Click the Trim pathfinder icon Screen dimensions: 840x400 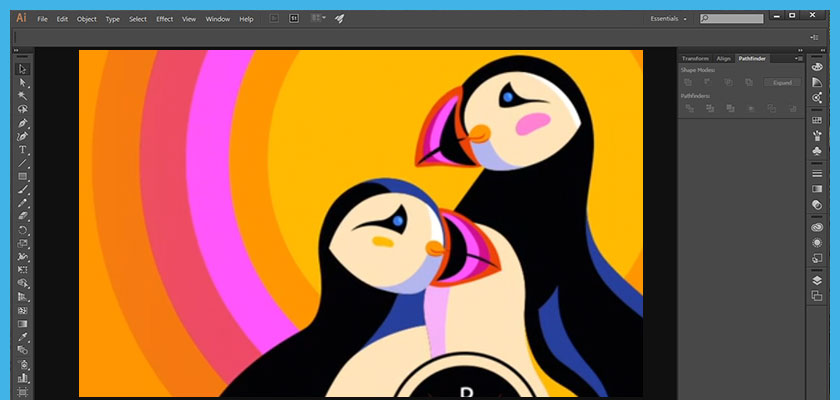(710, 108)
